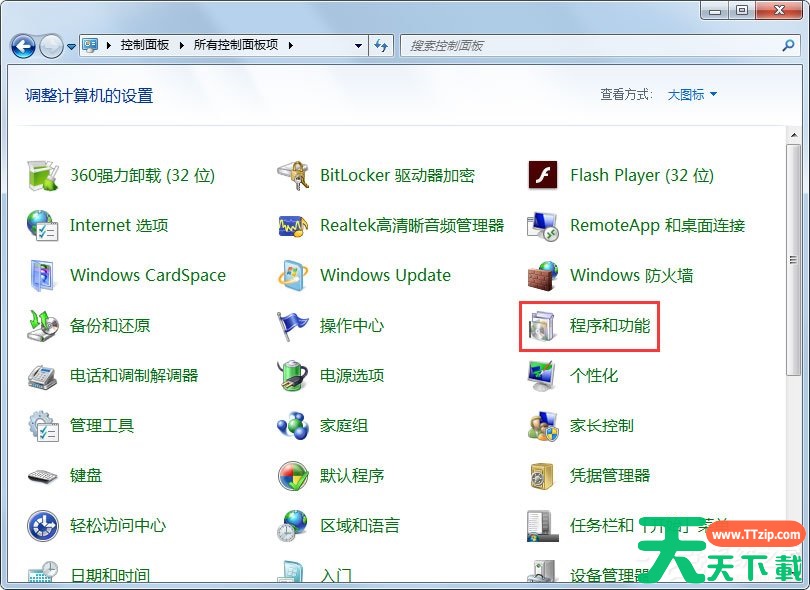The image size is (810, 590).
Task: Click the 控制面板 breadcrumb item
Action: (144, 46)
